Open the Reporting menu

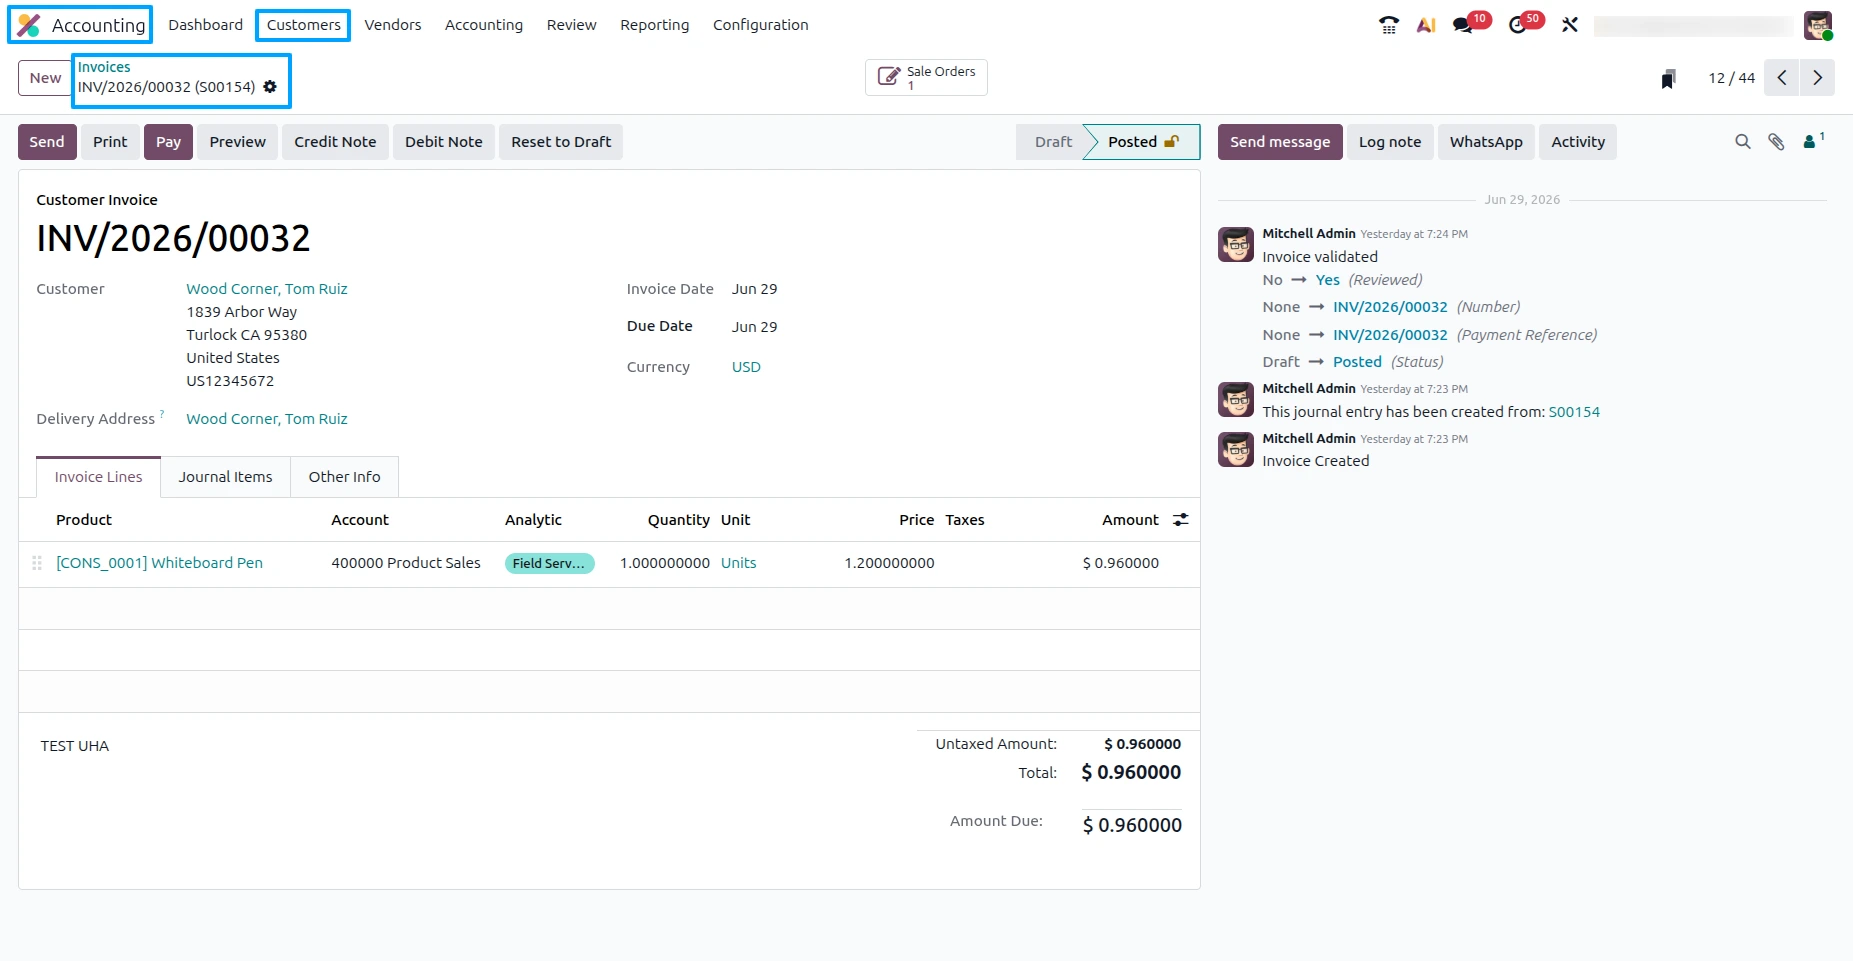(654, 25)
